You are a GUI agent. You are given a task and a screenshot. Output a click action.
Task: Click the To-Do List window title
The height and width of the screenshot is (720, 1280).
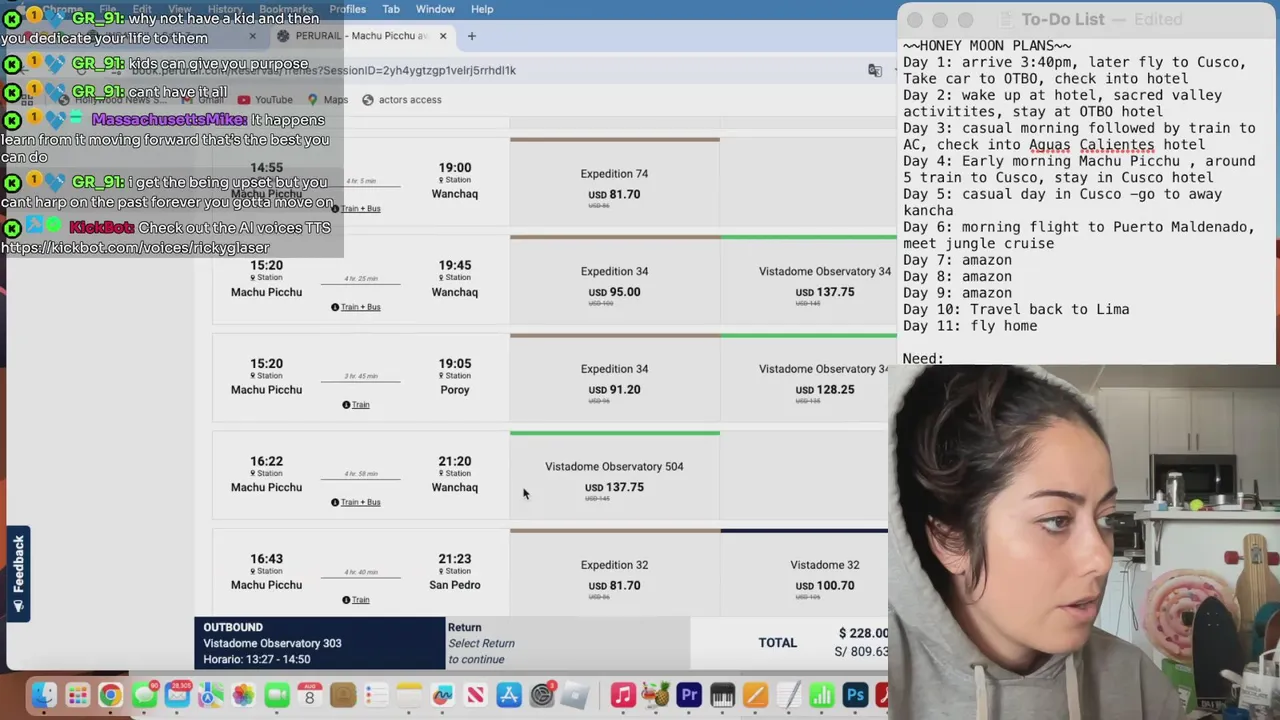[x=1062, y=19]
